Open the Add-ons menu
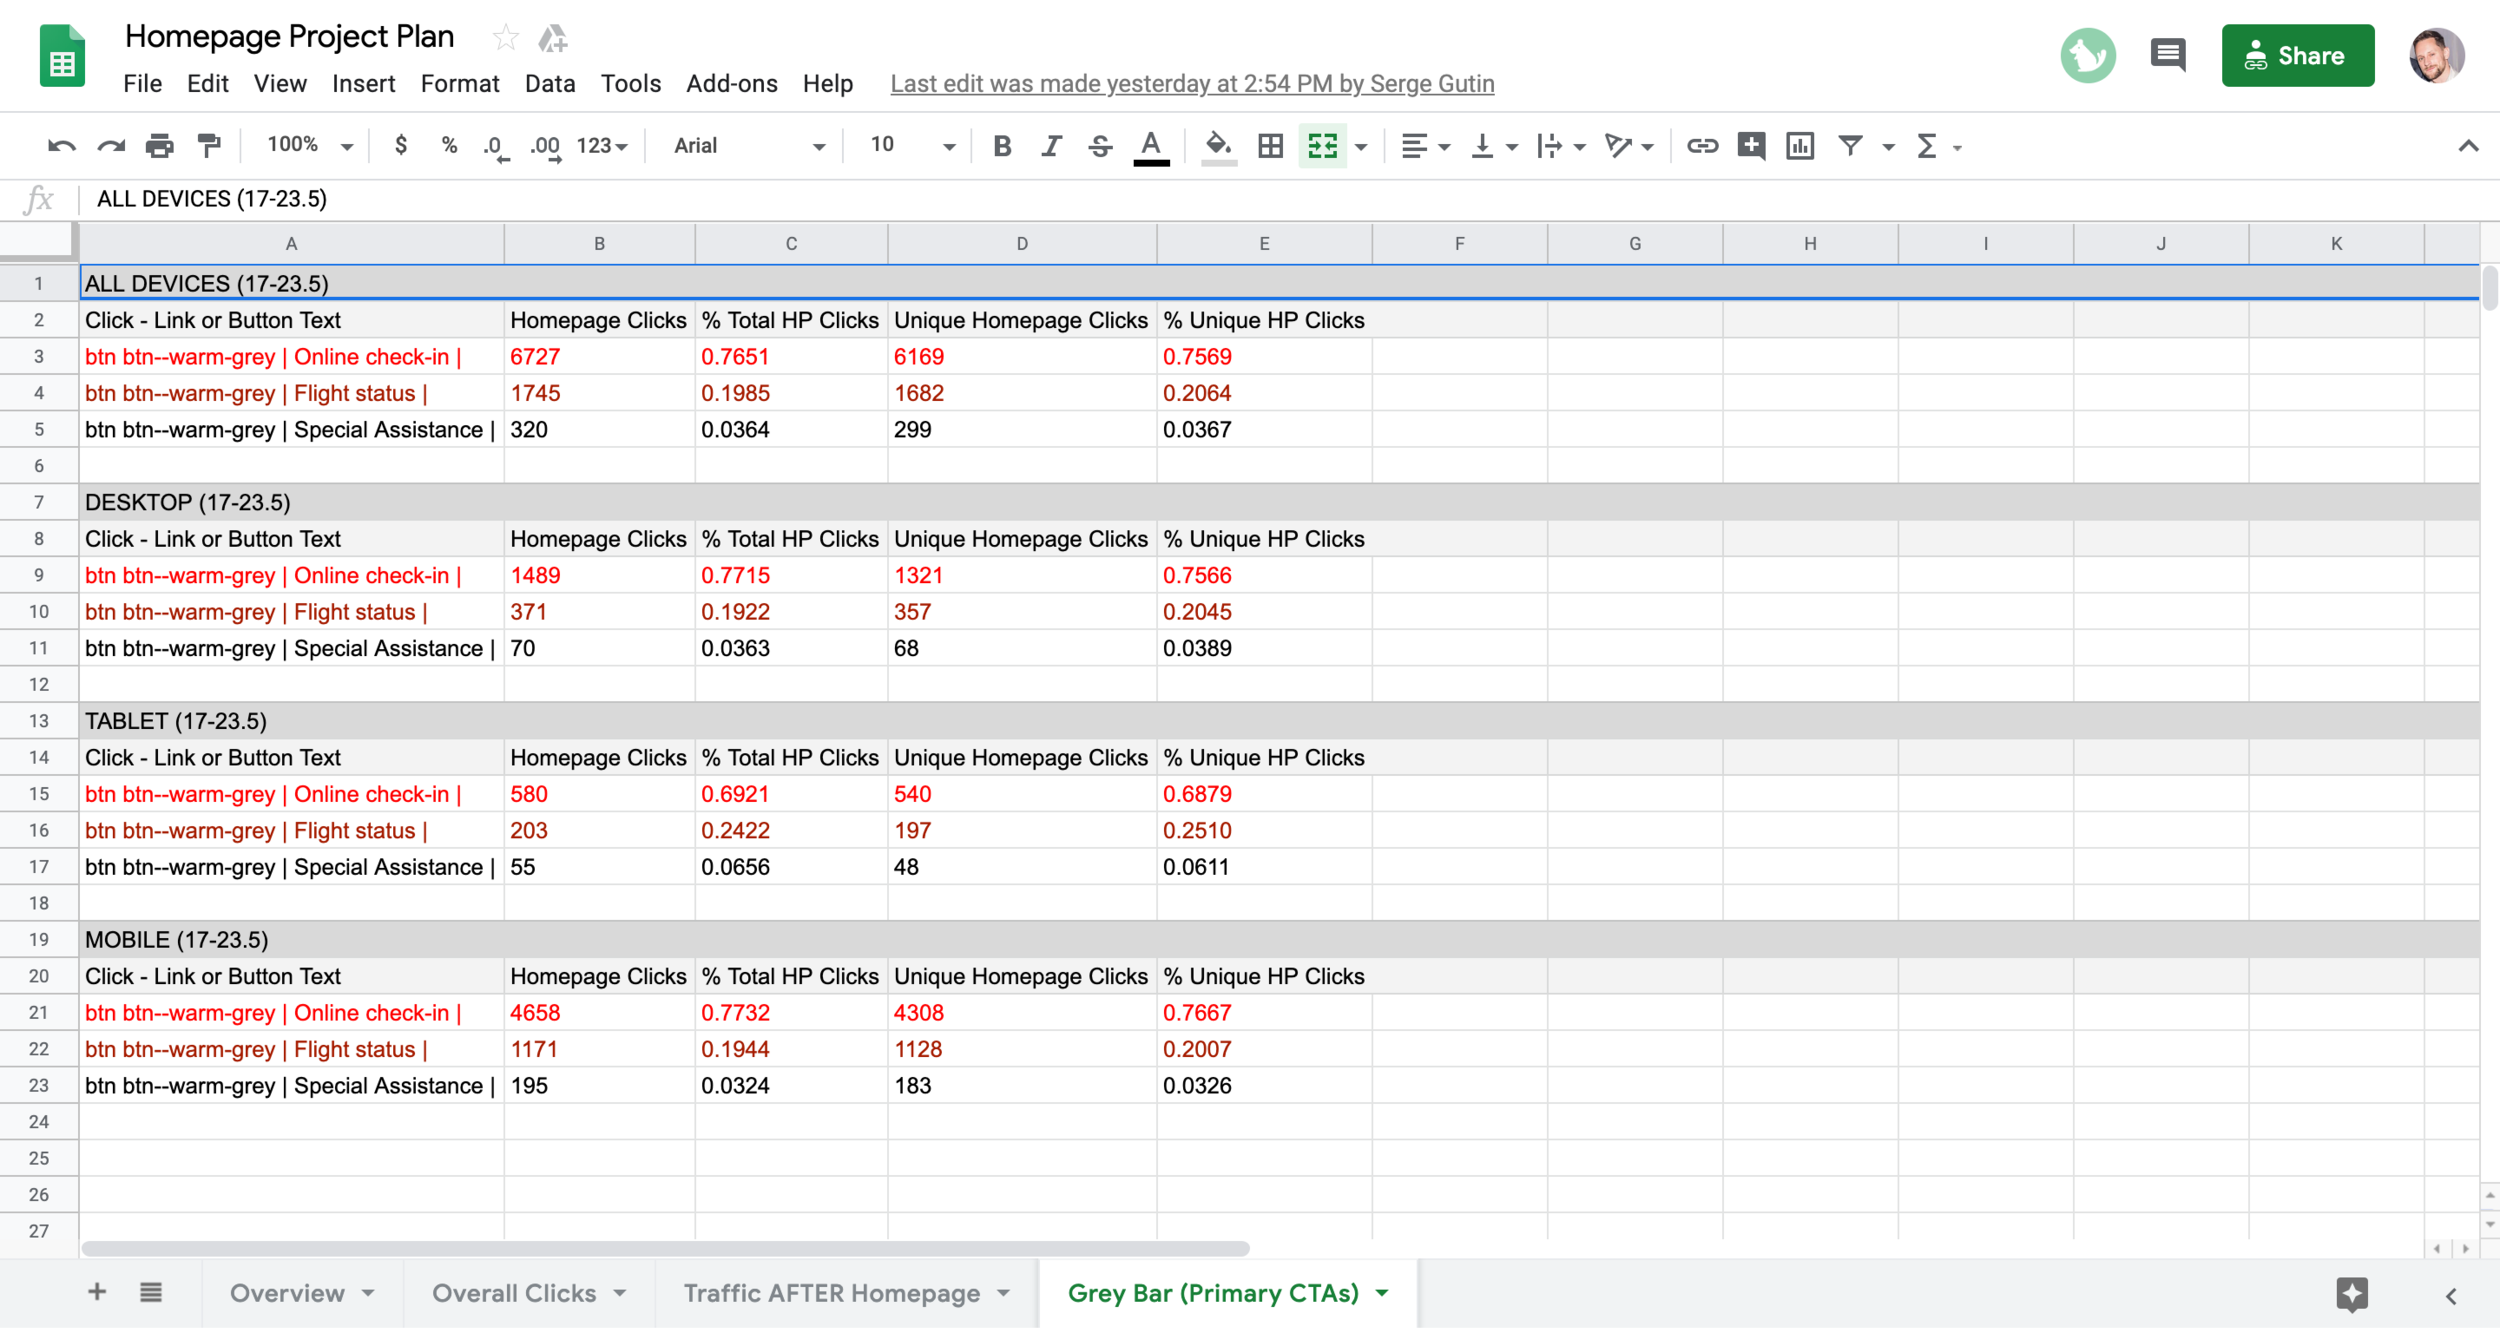 [x=731, y=84]
